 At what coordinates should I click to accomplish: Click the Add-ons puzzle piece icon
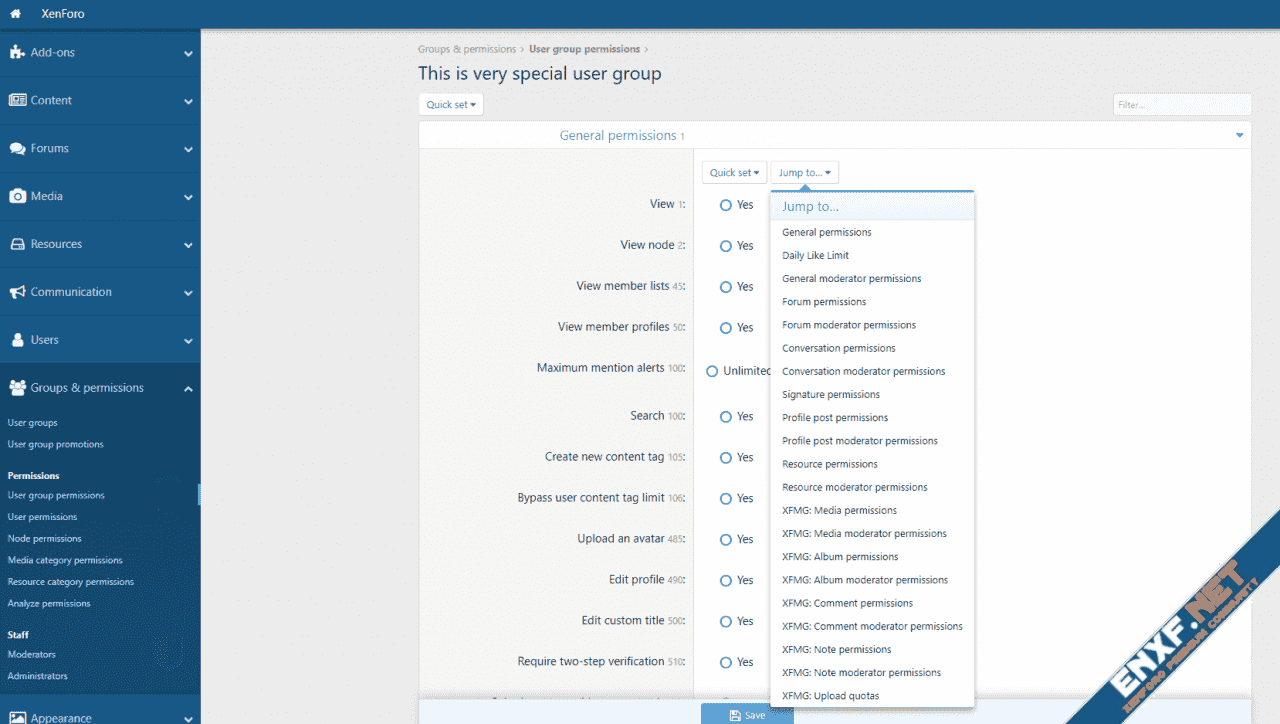pos(17,53)
